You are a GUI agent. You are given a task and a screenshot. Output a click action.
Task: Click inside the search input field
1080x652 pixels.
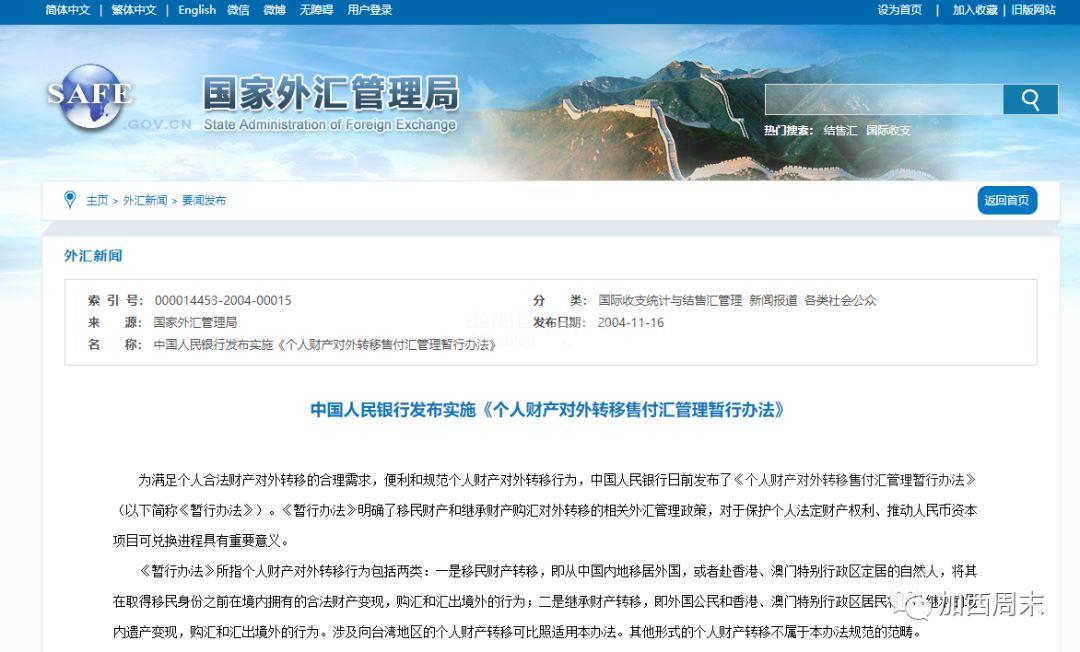pyautogui.click(x=884, y=100)
